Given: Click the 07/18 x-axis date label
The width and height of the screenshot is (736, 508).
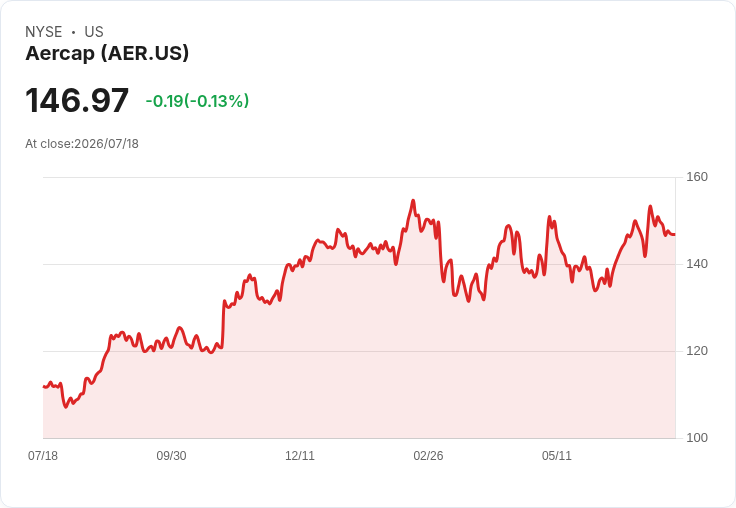Looking at the screenshot, I should coord(43,455).
